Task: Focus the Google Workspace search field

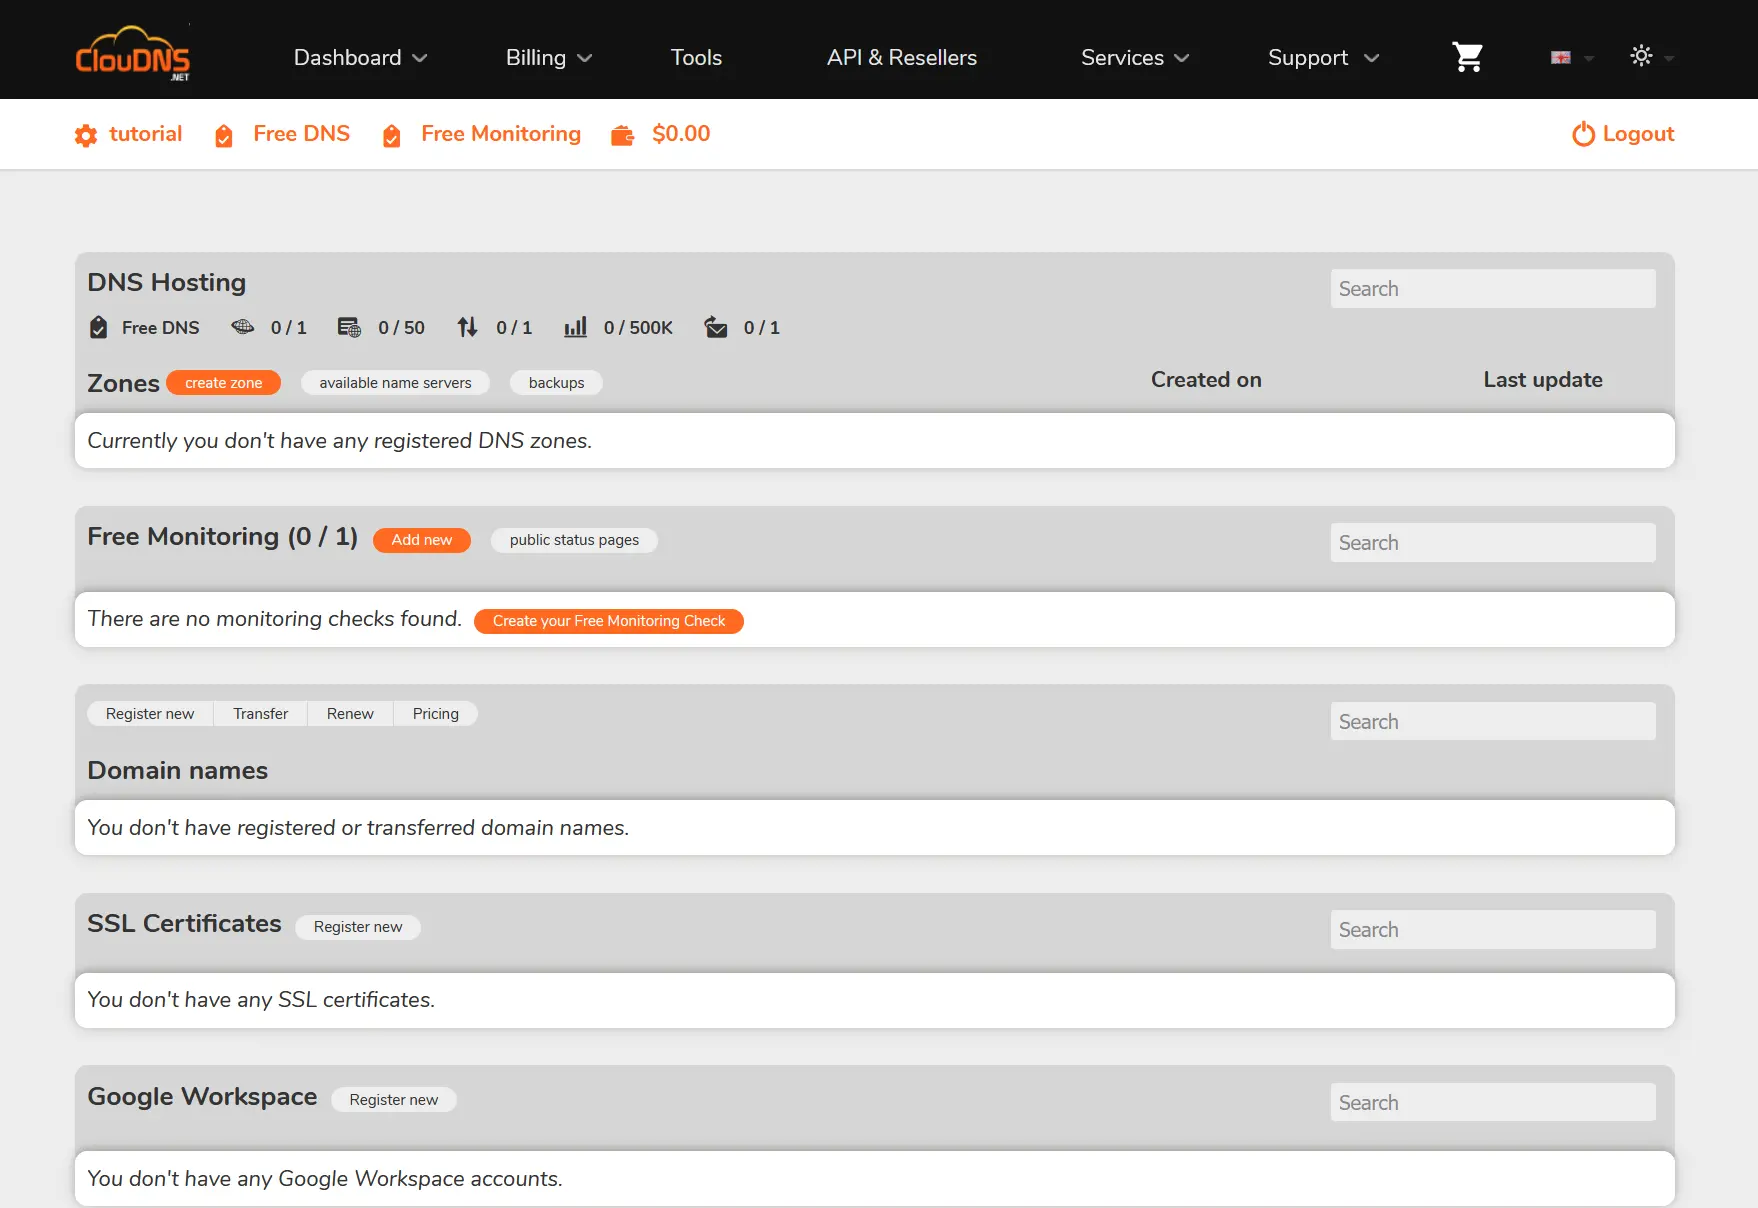Action: click(1493, 1103)
